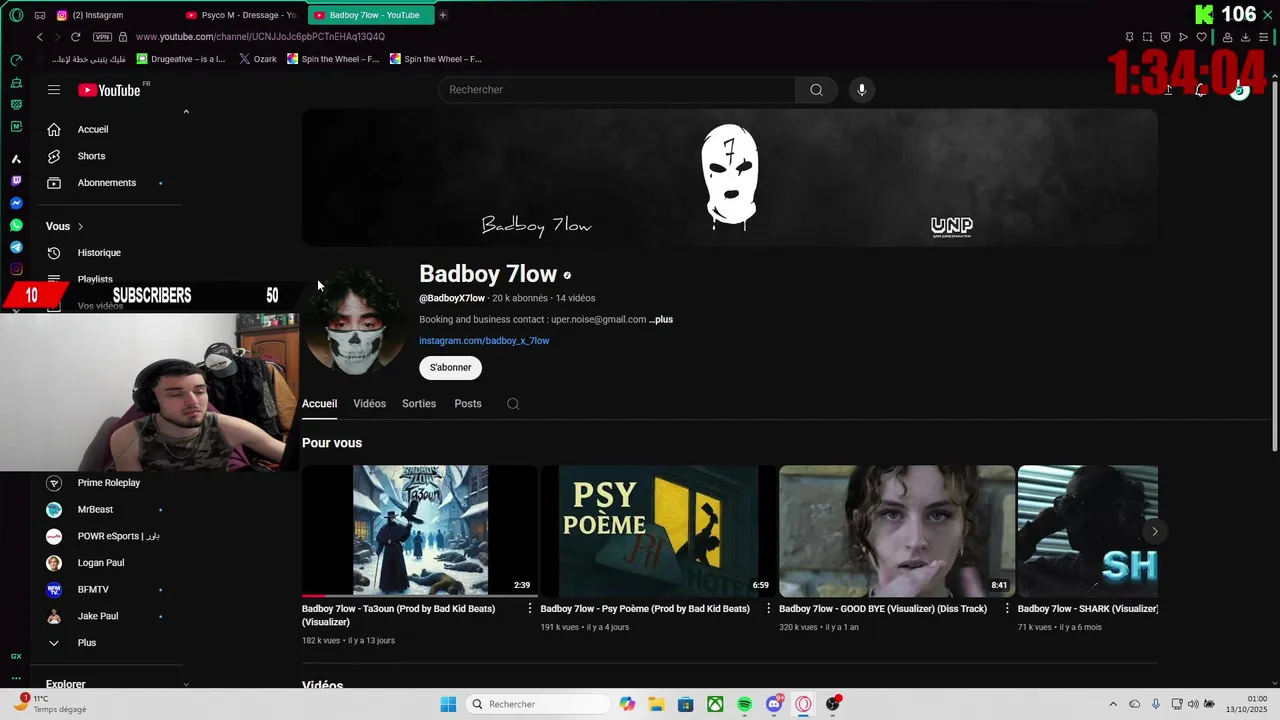Open Spotify from the taskbar
Image resolution: width=1280 pixels, height=720 pixels.
pyautogui.click(x=745, y=704)
